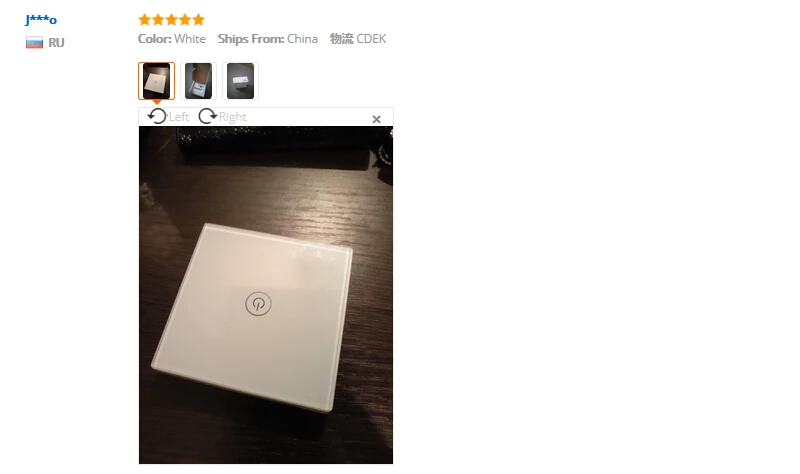
Task: Click the power symbol on the switch photo
Action: tap(258, 304)
